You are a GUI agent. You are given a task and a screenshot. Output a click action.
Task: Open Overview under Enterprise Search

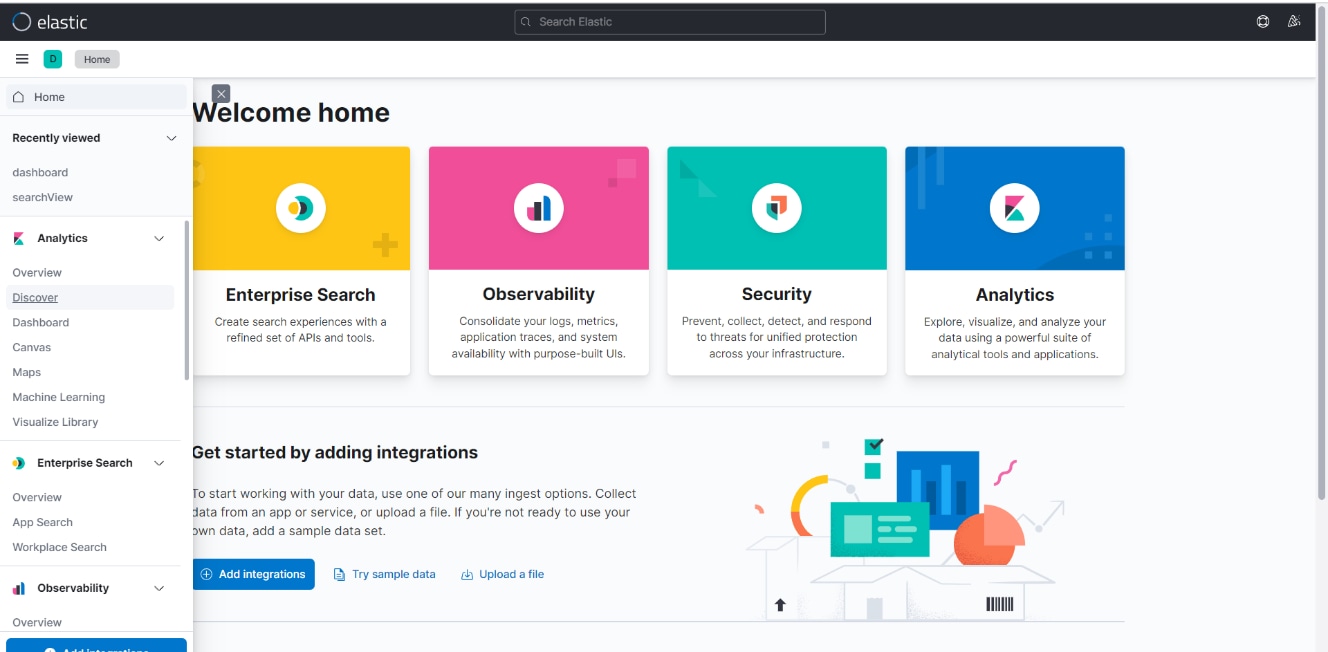37,497
